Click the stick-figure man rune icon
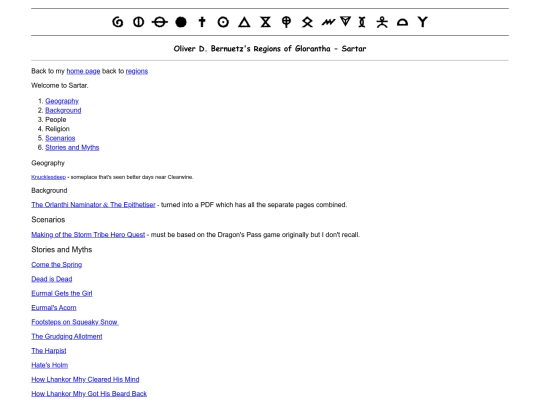This screenshot has height=405, width=540. click(382, 22)
